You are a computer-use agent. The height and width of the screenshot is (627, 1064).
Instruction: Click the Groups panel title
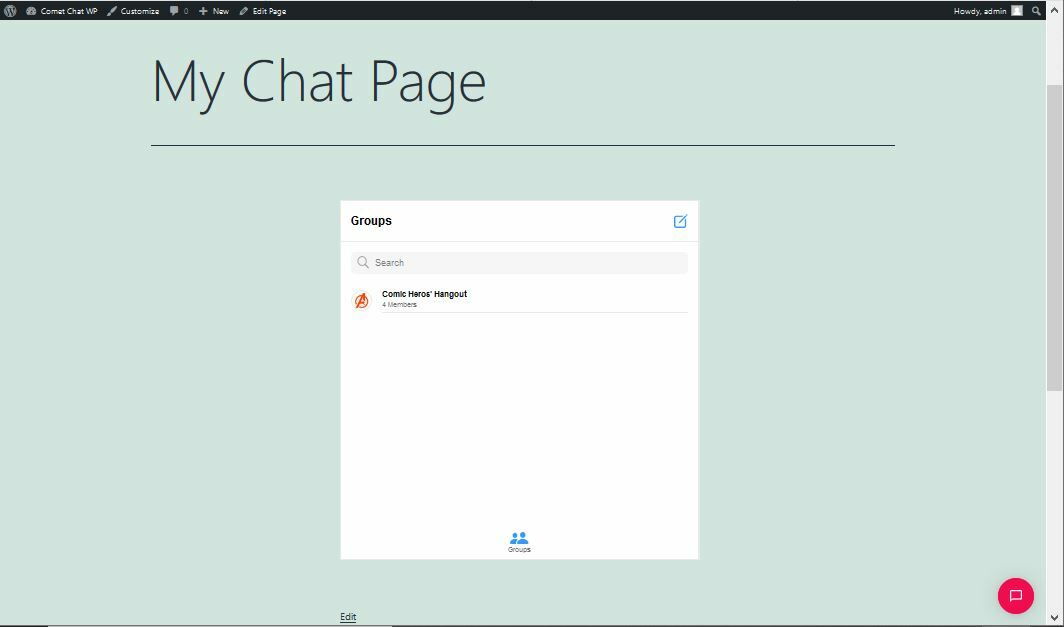click(x=371, y=221)
